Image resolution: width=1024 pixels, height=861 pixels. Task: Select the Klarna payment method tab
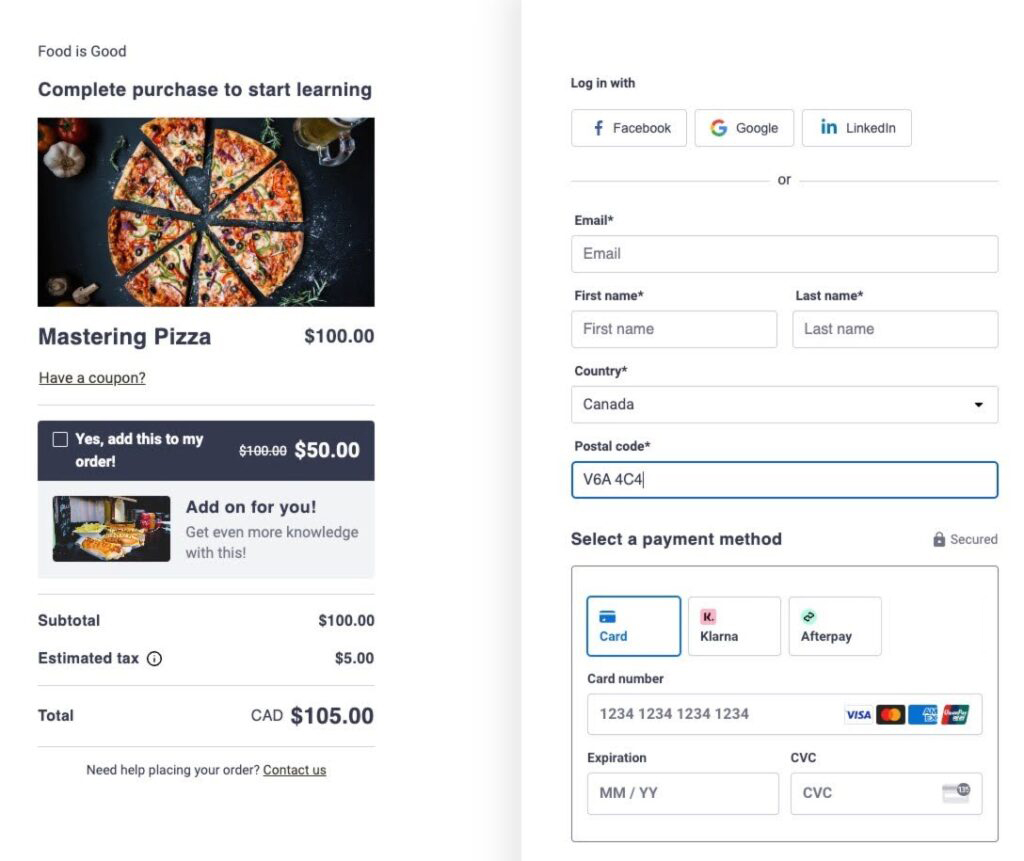pos(734,626)
